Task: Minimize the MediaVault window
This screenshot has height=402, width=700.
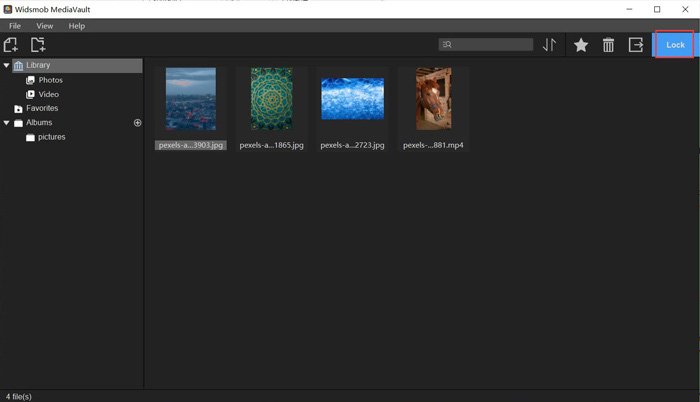Action: 629,9
